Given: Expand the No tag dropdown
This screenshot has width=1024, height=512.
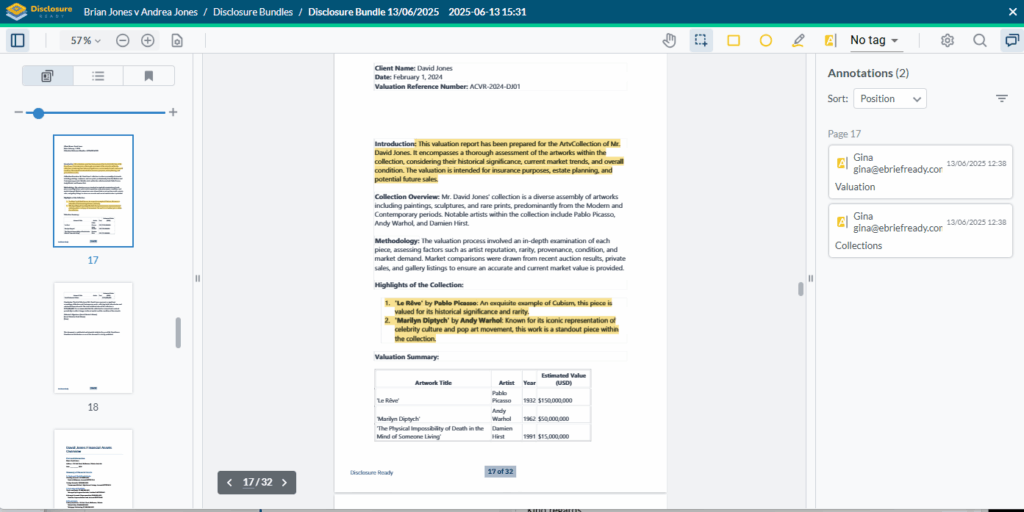Looking at the screenshot, I should coord(875,41).
